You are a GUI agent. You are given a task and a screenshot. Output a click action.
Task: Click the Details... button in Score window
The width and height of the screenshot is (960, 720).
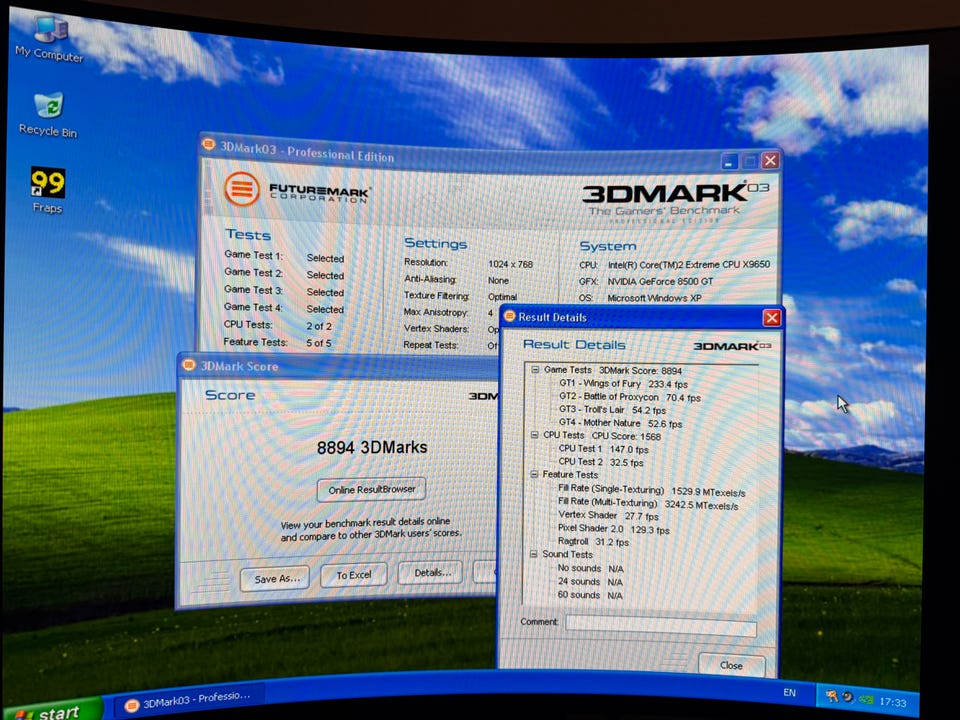point(430,572)
